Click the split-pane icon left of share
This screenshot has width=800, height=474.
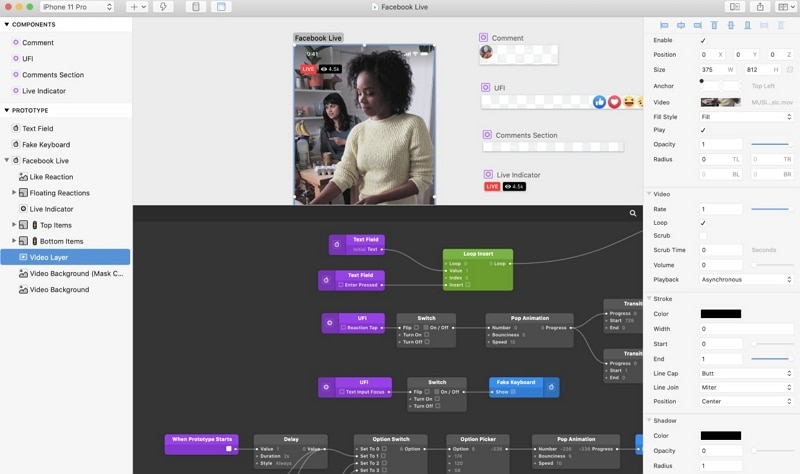click(x=735, y=7)
